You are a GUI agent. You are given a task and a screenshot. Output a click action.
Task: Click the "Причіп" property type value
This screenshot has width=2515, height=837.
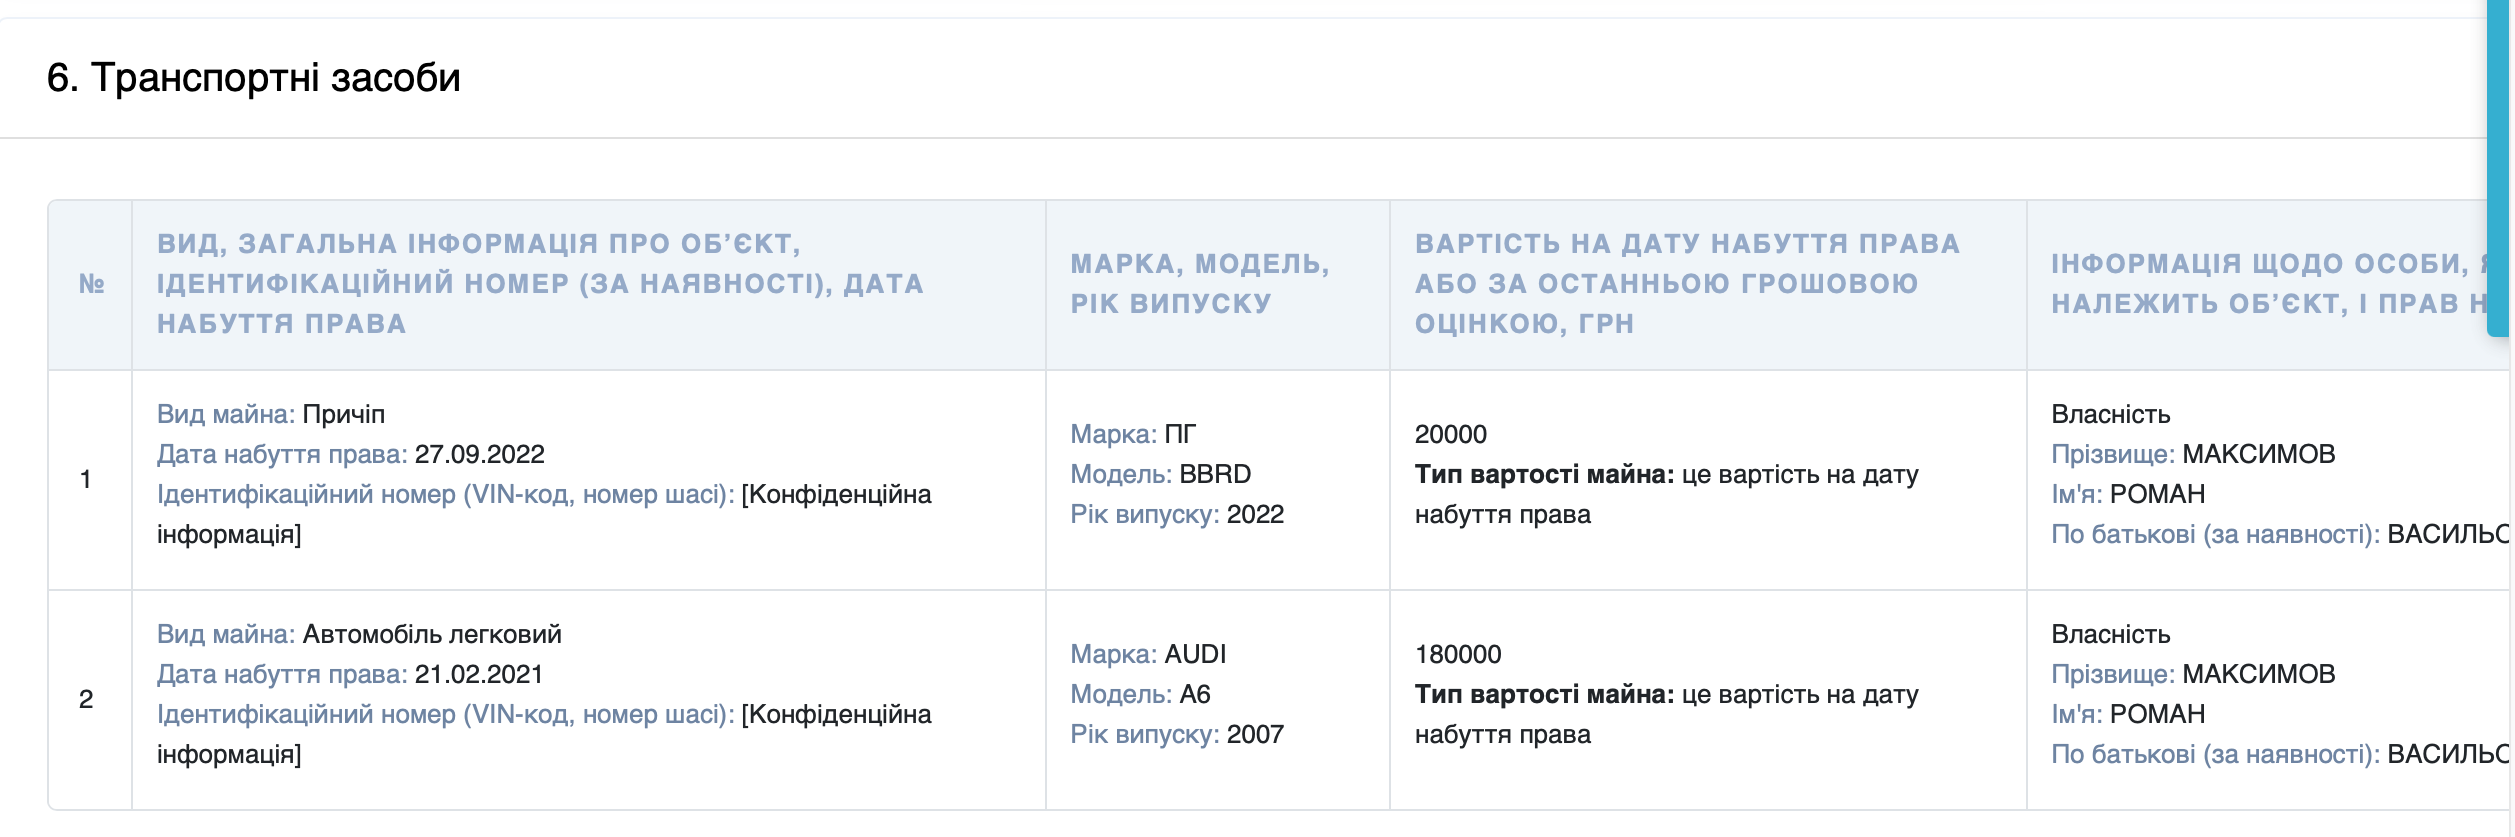coord(343,414)
